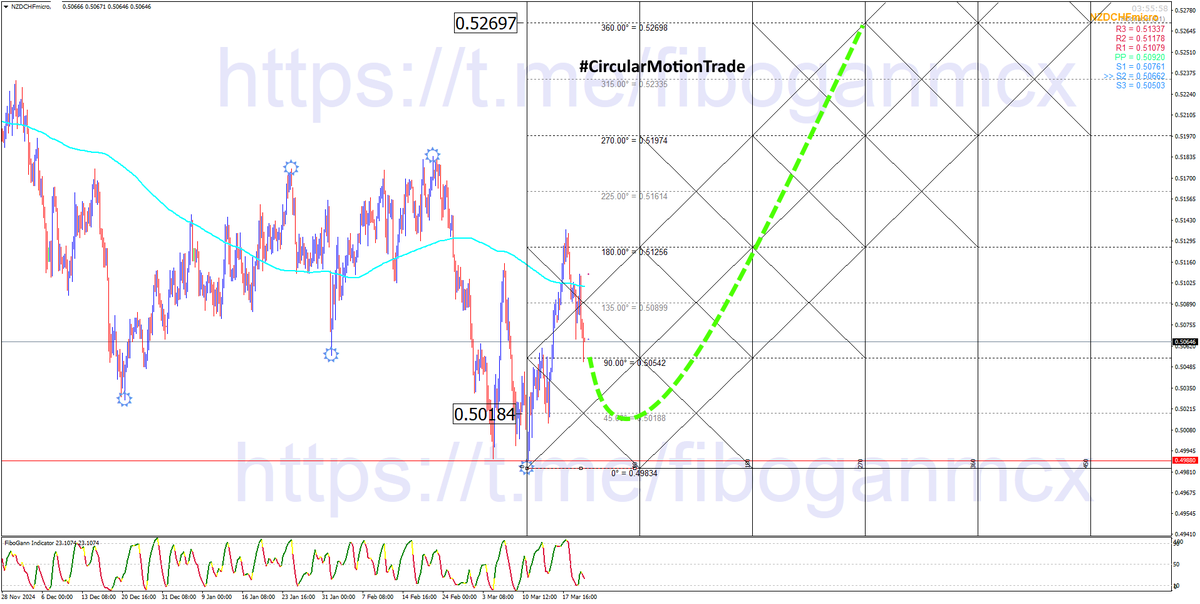Screen dimensions: 1200x604
Task: Click the 0.52780 price scale value
Action: tap(1183, 10)
